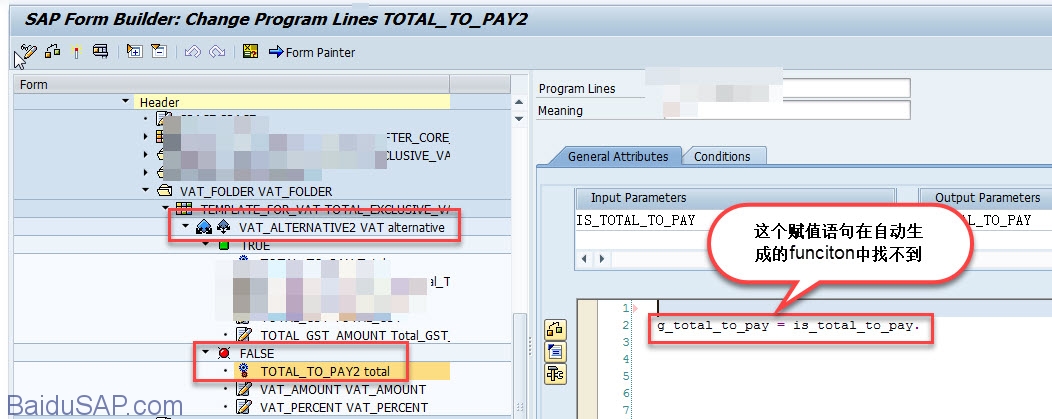Viewport: 1052px width, 419px height.
Task: Run the Check icon in toolbar
Action: pos(53,52)
